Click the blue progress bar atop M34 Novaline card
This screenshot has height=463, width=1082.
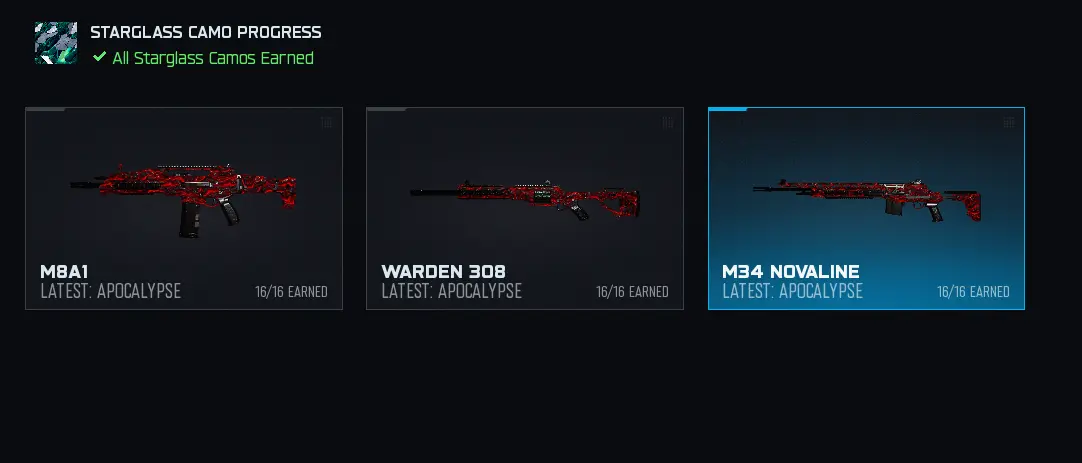(x=728, y=109)
